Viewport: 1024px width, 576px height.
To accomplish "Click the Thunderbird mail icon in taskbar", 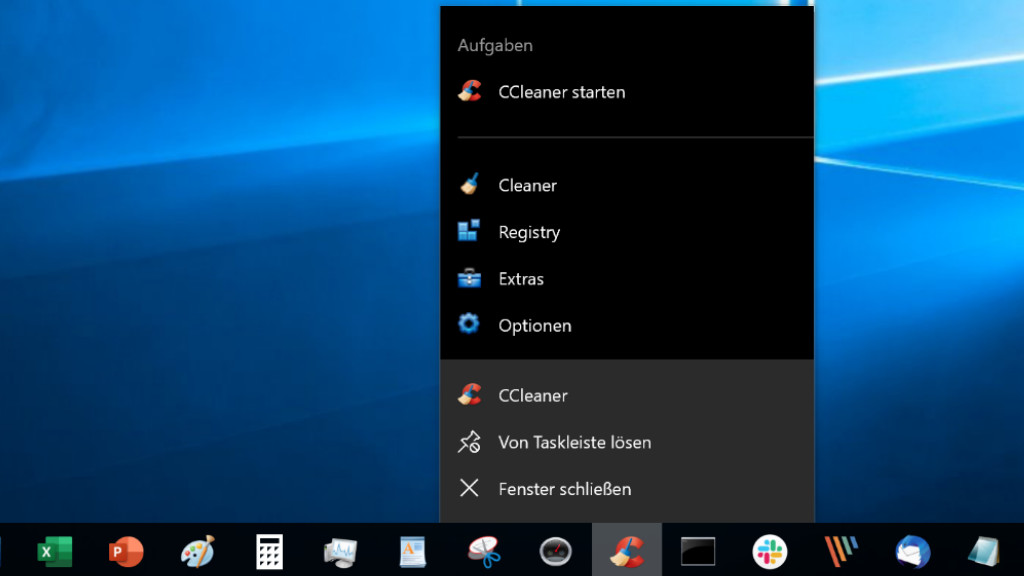I will [912, 551].
